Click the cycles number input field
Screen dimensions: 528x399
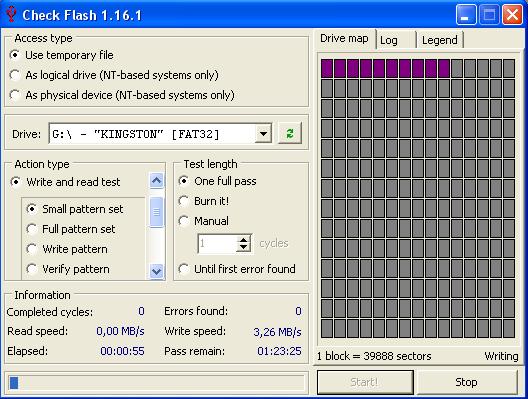coord(218,243)
